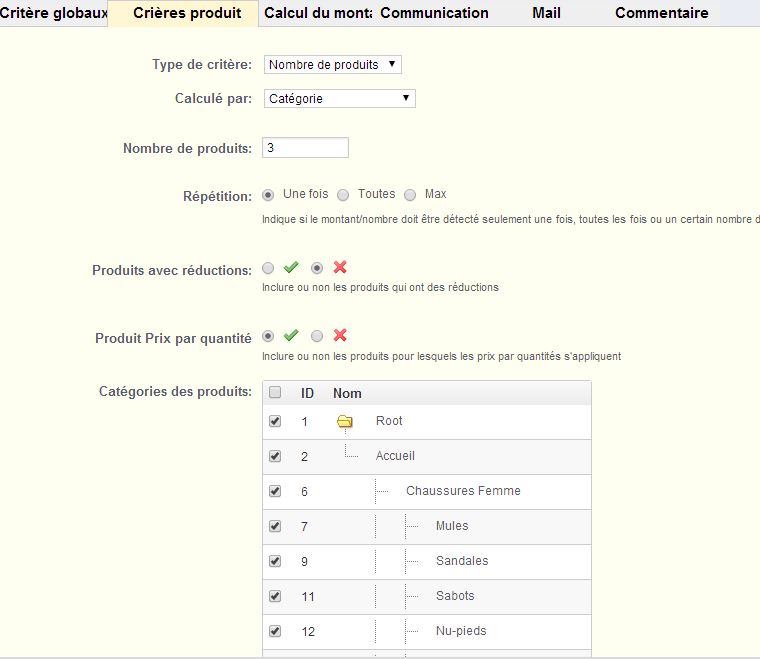
Task: Switch to the Communication tab
Action: pos(434,13)
